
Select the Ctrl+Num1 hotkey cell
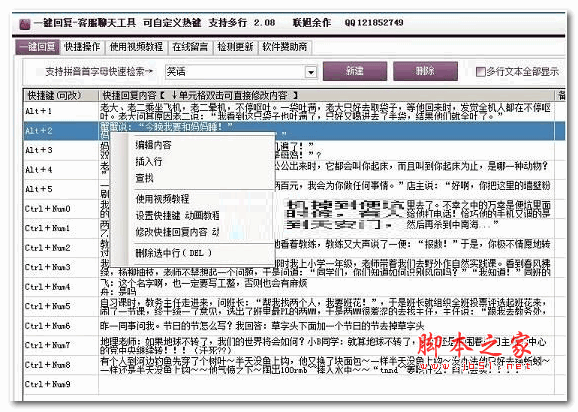tap(61, 228)
